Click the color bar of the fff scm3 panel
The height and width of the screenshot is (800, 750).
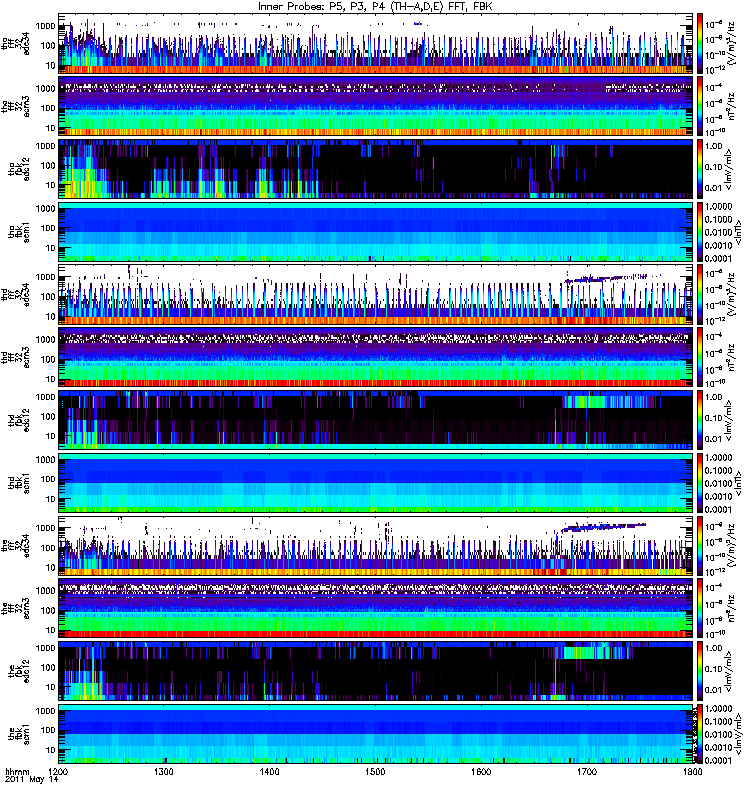coord(700,608)
